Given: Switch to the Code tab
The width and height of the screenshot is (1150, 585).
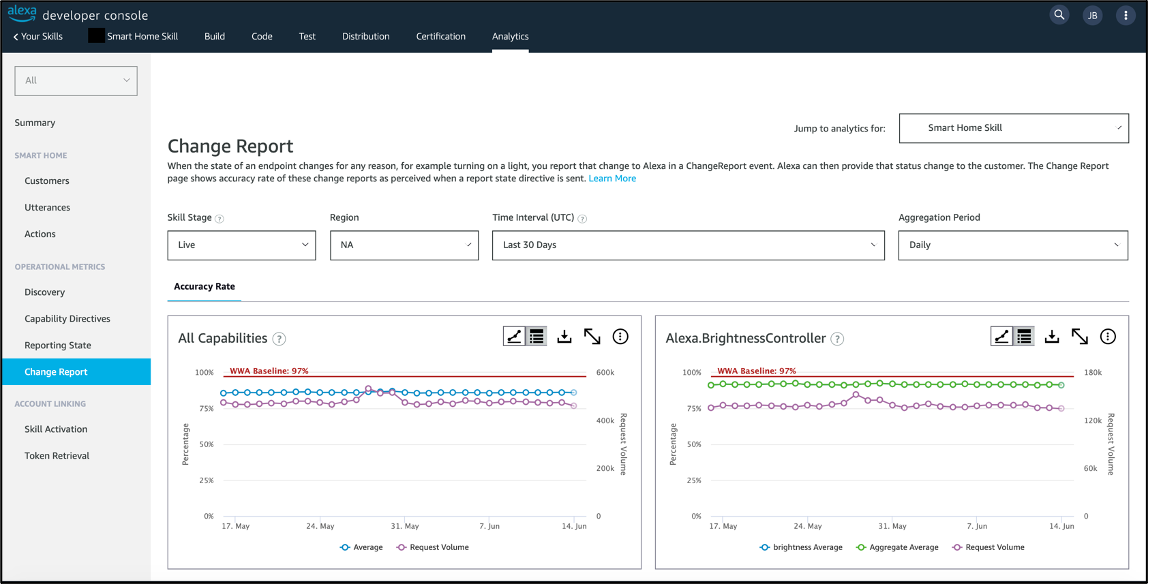Looking at the screenshot, I should click(261, 36).
